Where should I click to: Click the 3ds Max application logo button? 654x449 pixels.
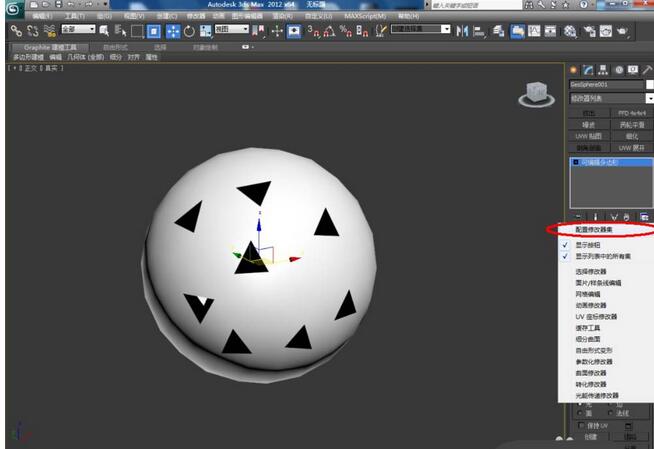tap(13, 10)
